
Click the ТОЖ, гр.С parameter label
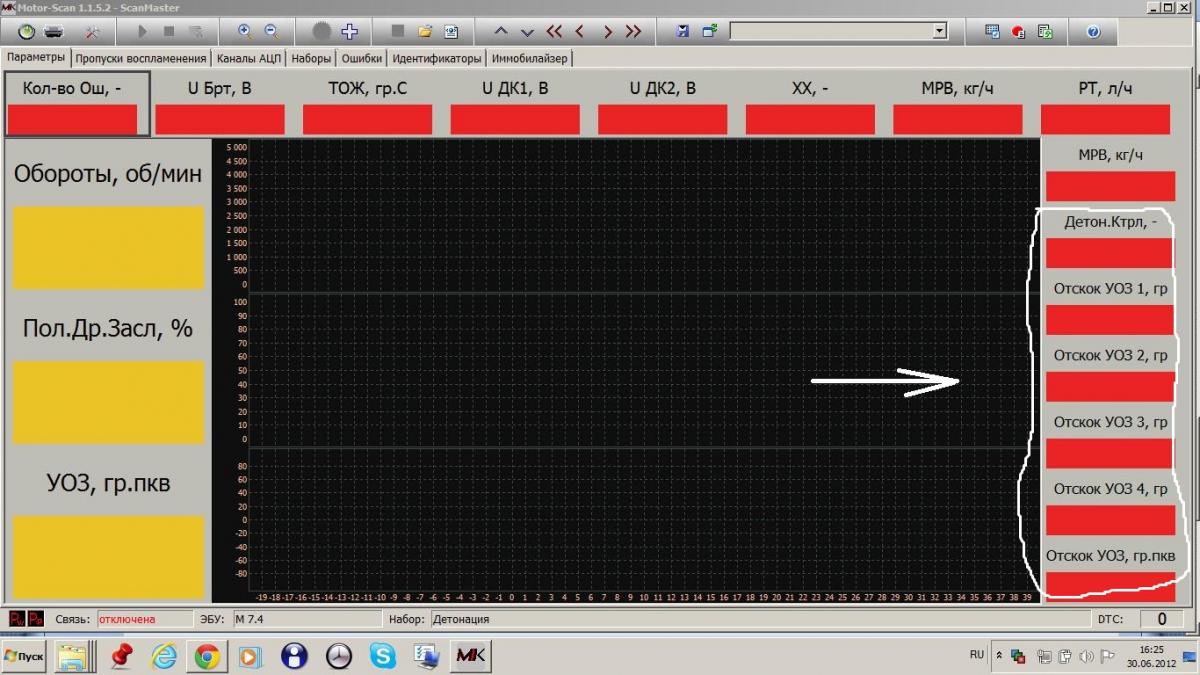(x=368, y=88)
